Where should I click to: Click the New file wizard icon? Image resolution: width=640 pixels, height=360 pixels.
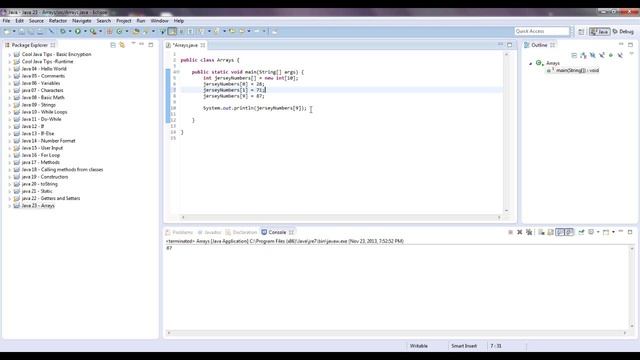click(7, 31)
